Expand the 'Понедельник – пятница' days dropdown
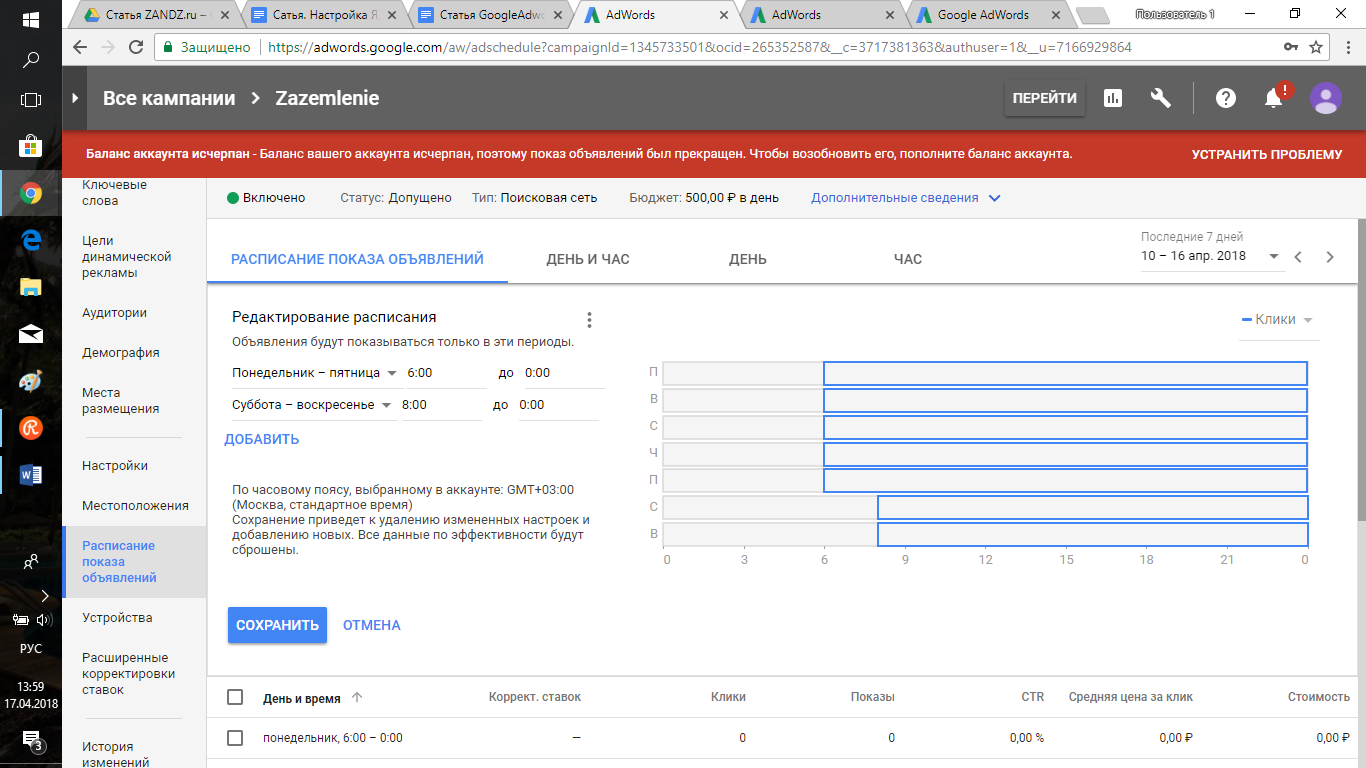 coord(314,373)
